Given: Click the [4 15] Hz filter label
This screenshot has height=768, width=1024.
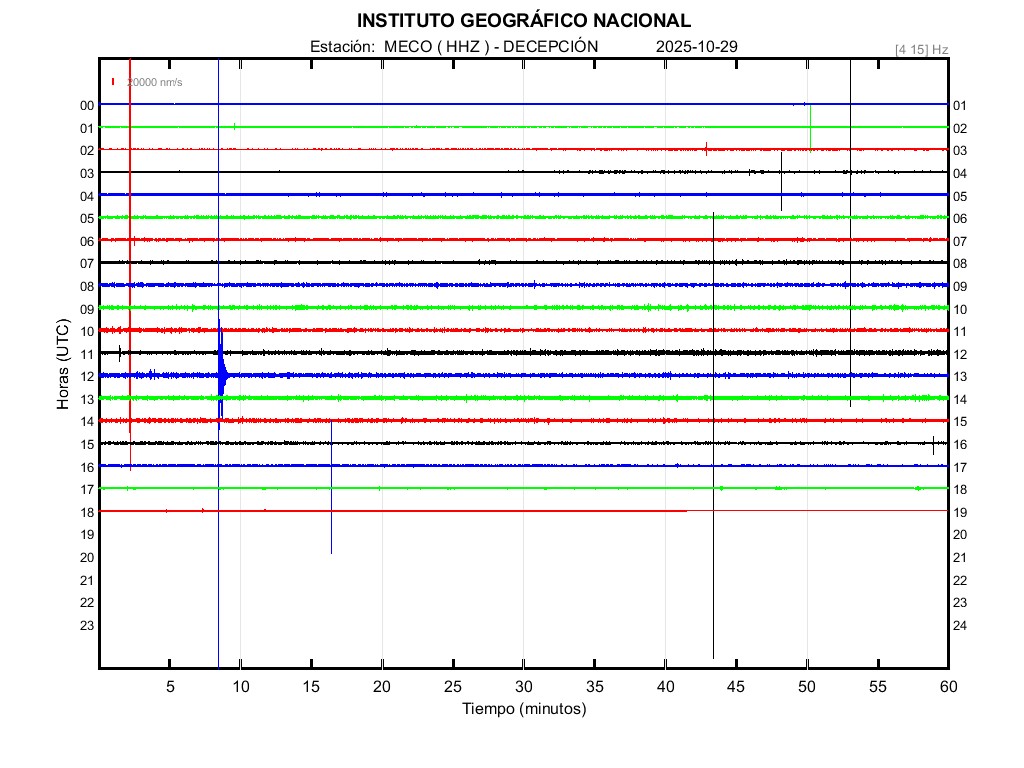Looking at the screenshot, I should pyautogui.click(x=921, y=49).
